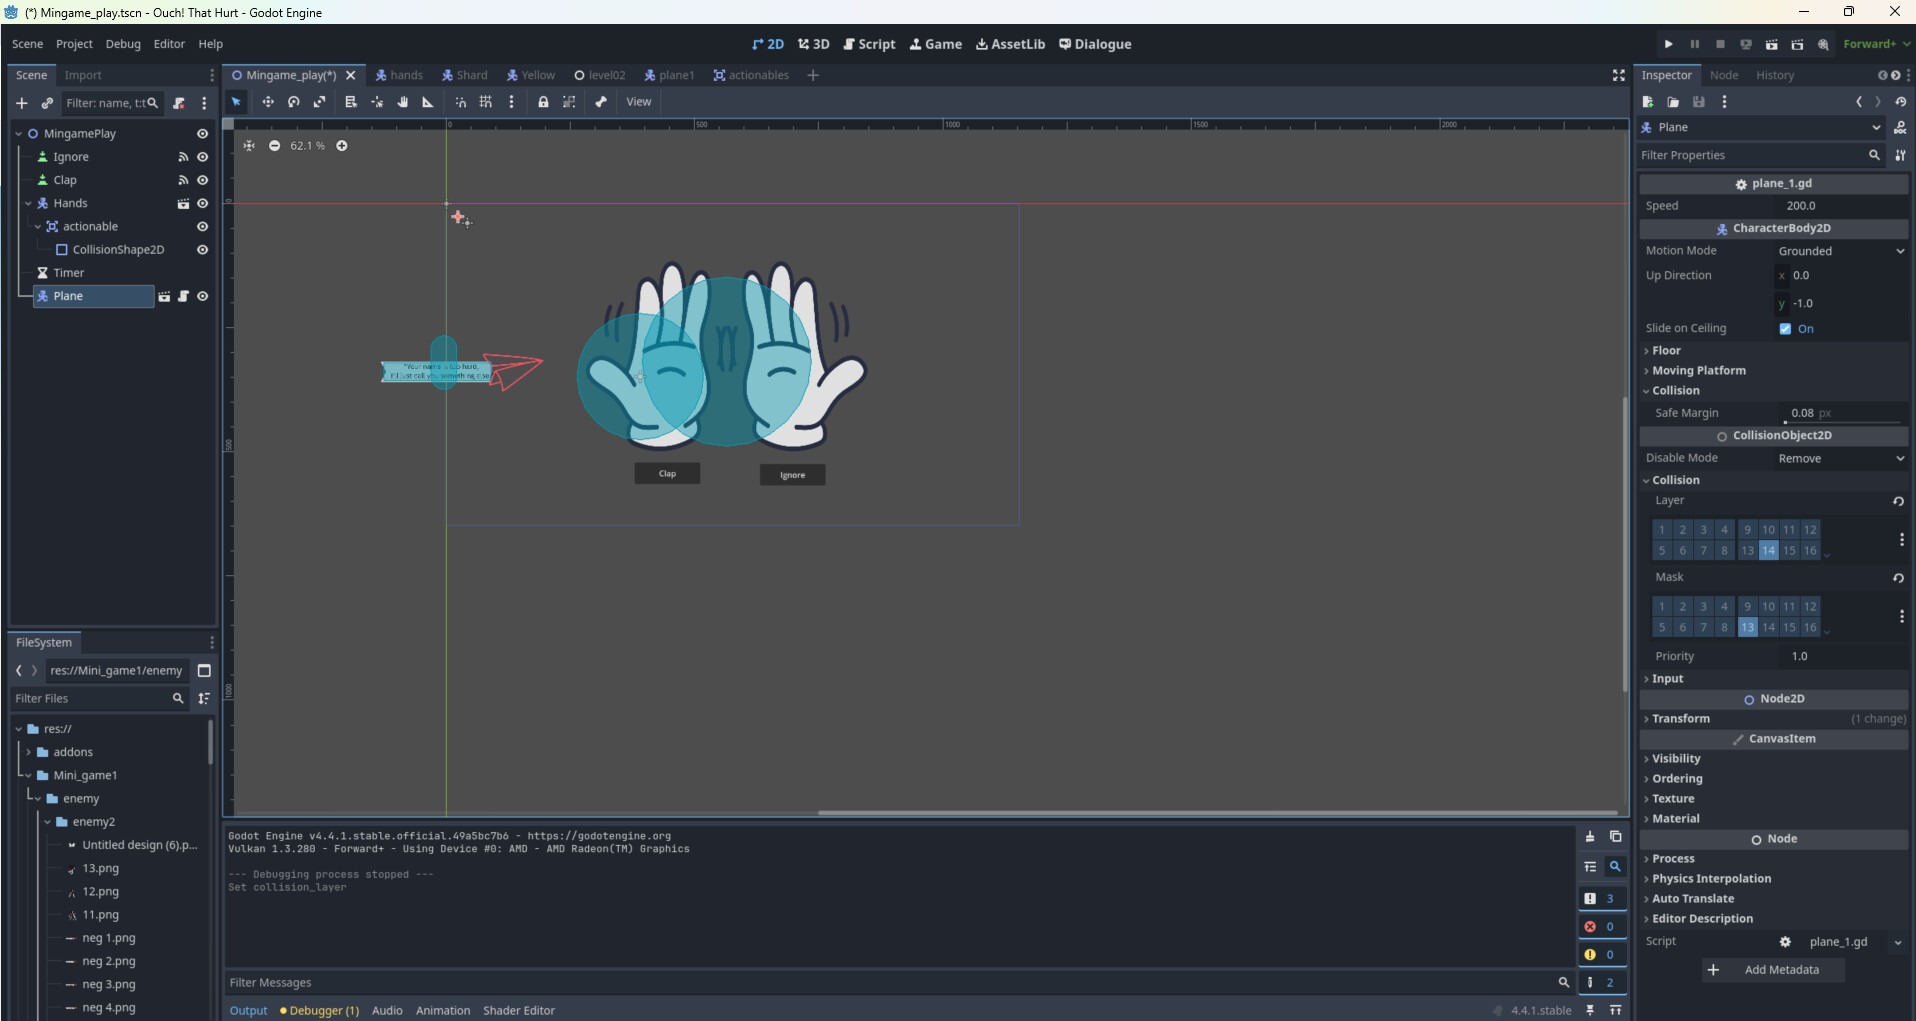Toggle Slide on Ceiling checkbox
The width and height of the screenshot is (1916, 1021).
tap(1785, 329)
